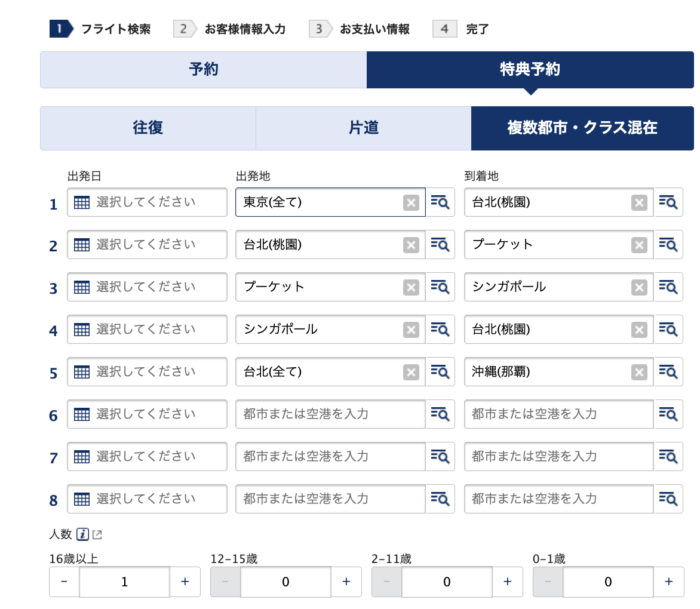Open calendar icon for row 1 departure date
This screenshot has height=609, width=700.
click(82, 203)
